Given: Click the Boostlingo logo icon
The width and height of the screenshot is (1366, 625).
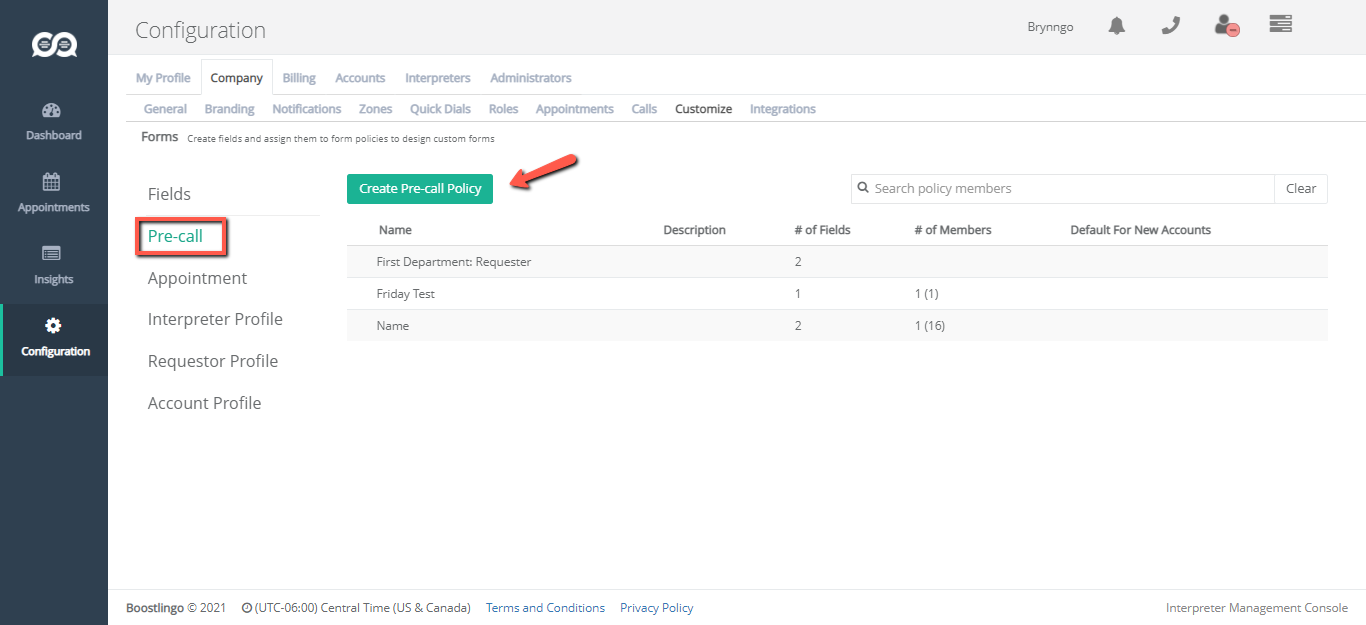Looking at the screenshot, I should click(54, 44).
